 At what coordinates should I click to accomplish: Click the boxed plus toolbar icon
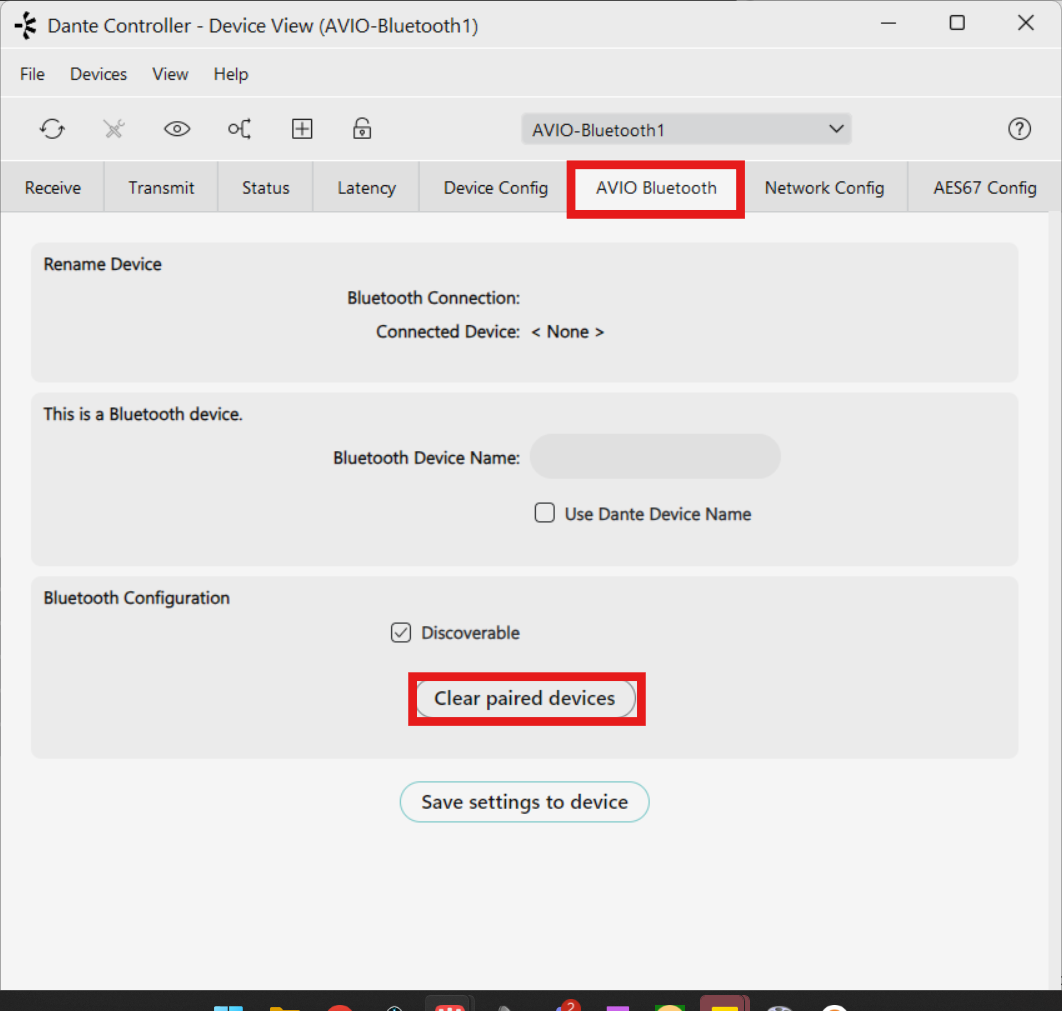302,129
